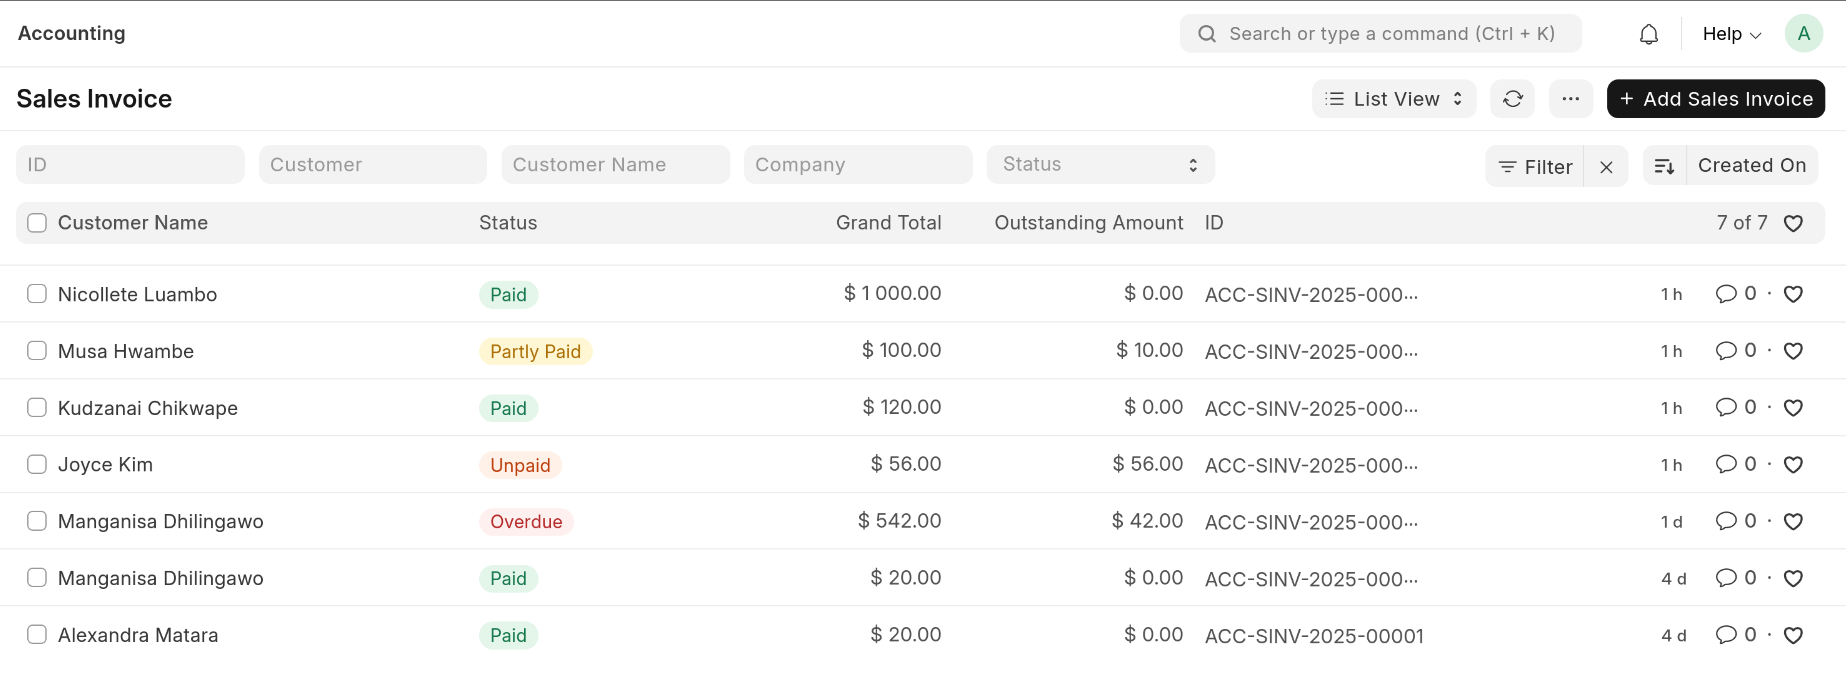Open Musa Hwambe invoice

coord(126,351)
